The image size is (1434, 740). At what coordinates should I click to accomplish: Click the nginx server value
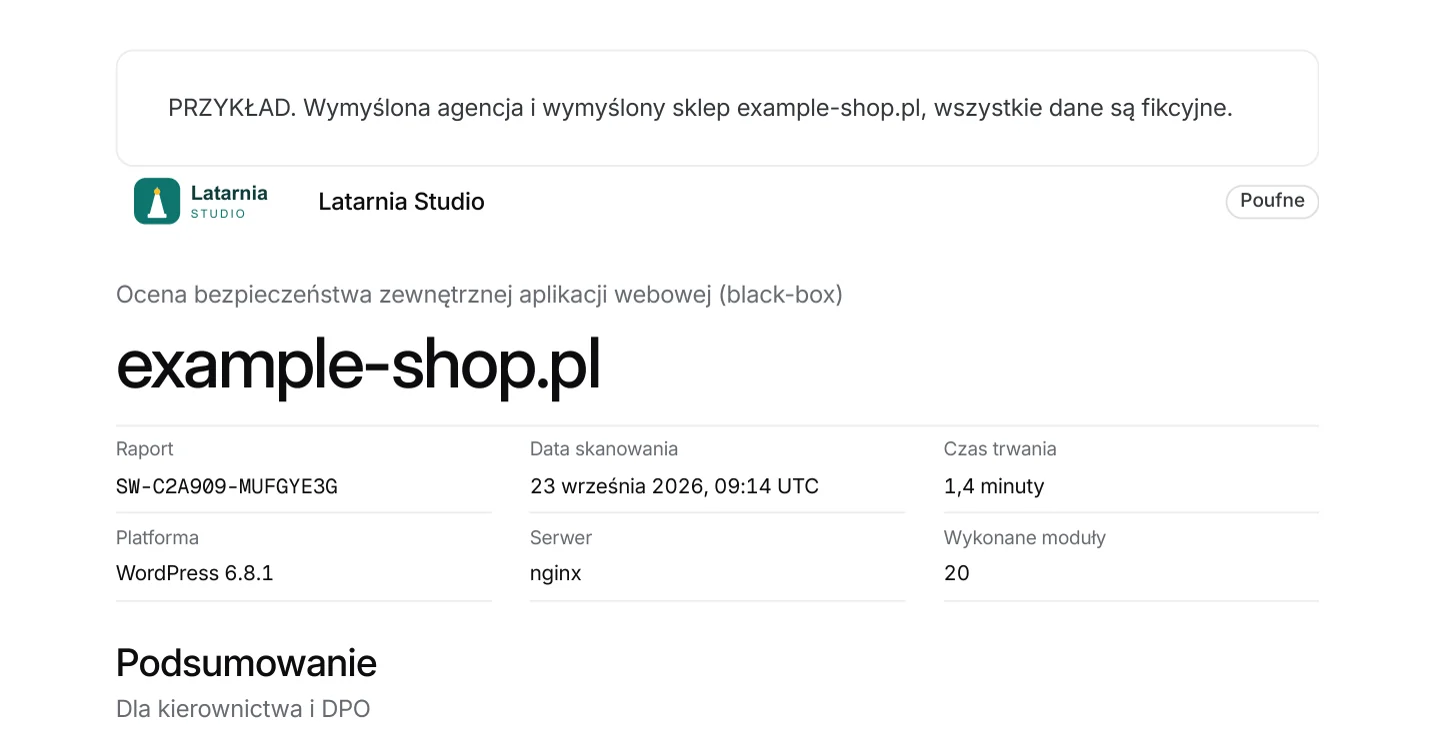coord(555,574)
